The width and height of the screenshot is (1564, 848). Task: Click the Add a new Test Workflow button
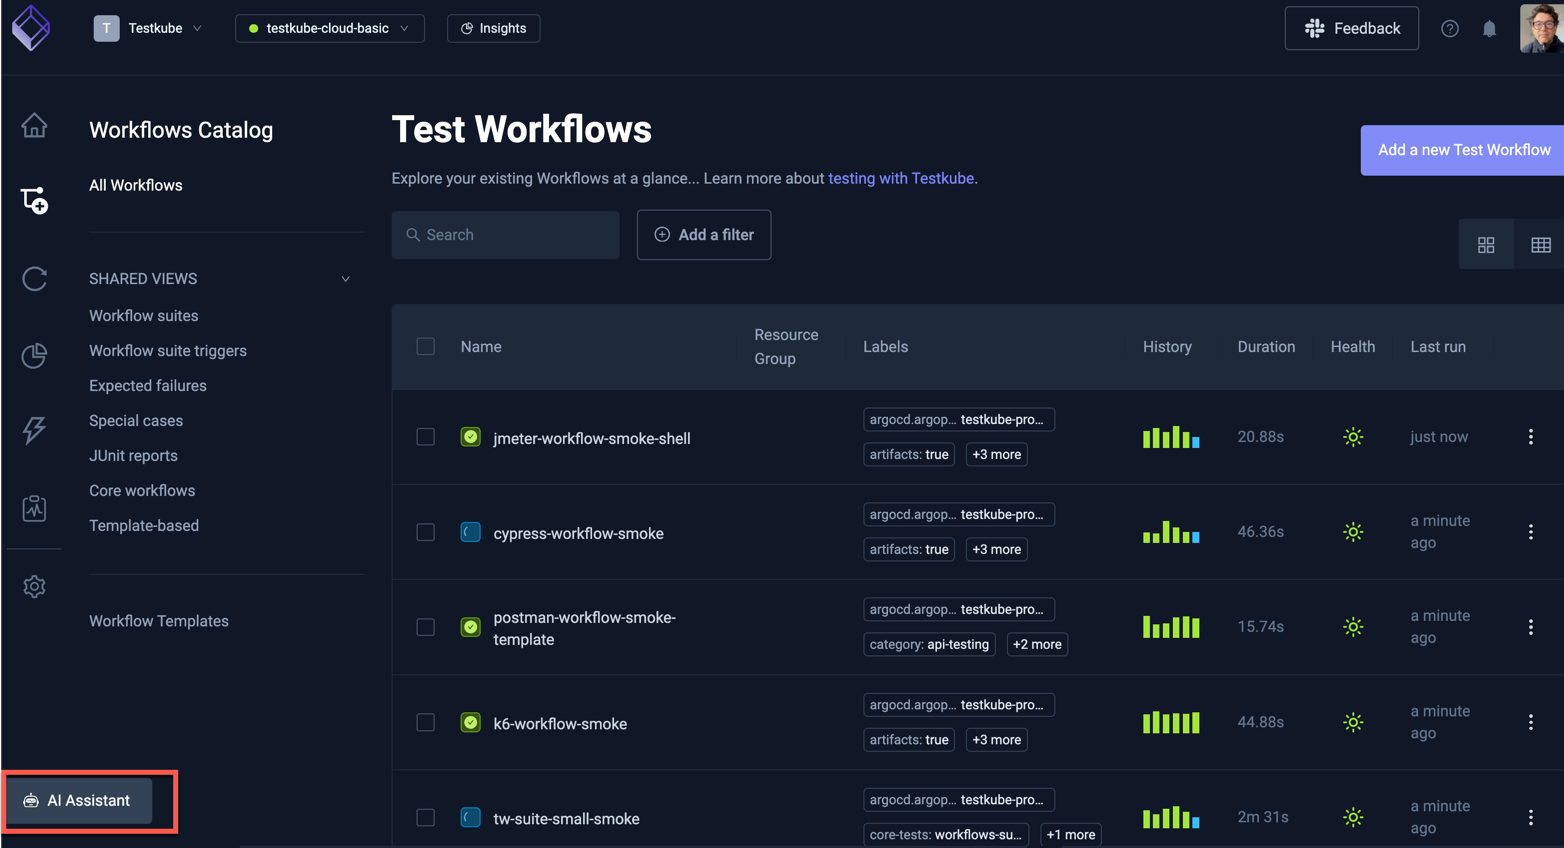coord(1463,150)
